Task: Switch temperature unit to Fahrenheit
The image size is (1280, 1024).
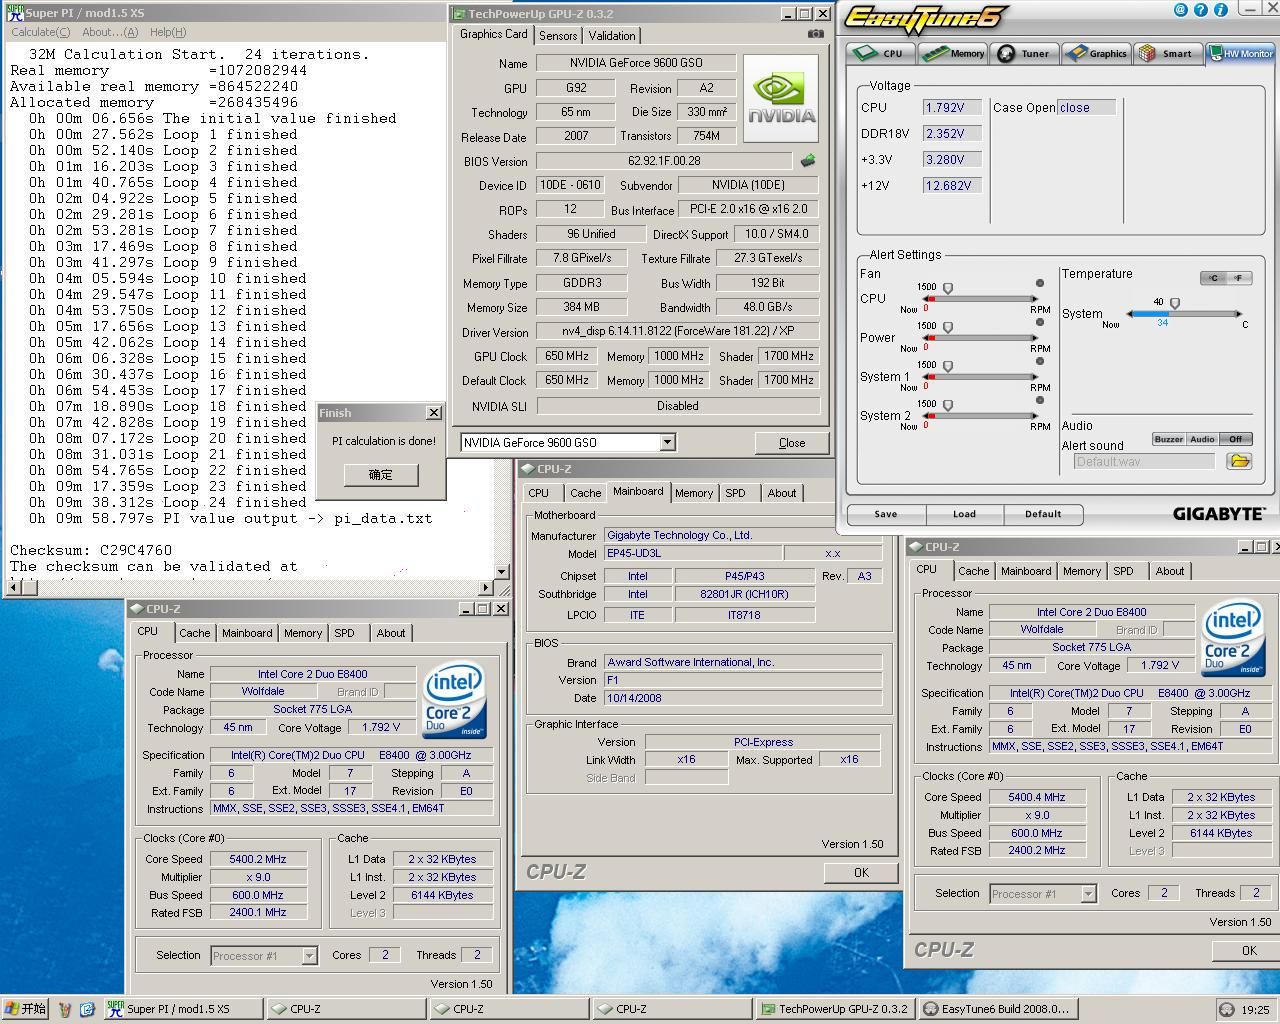Action: (x=1238, y=278)
